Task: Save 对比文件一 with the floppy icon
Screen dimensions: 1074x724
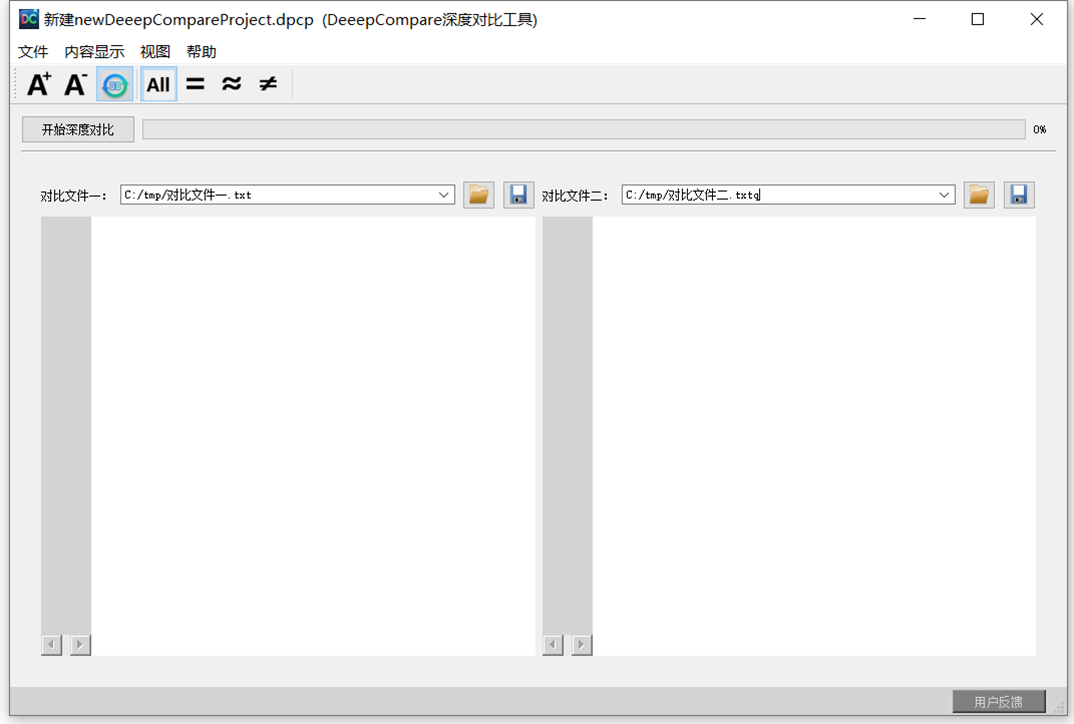Action: click(x=519, y=195)
